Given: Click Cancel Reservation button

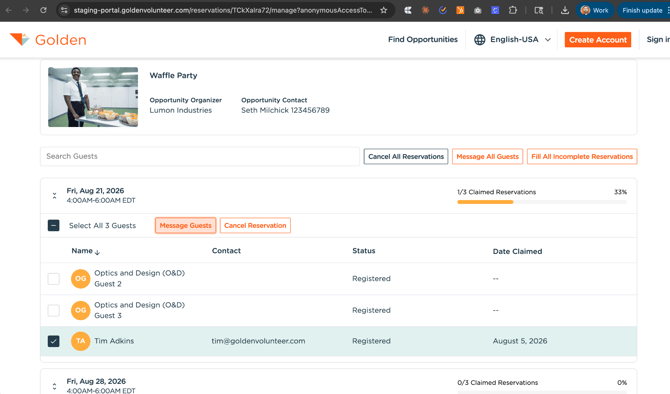Looking at the screenshot, I should [x=255, y=226].
